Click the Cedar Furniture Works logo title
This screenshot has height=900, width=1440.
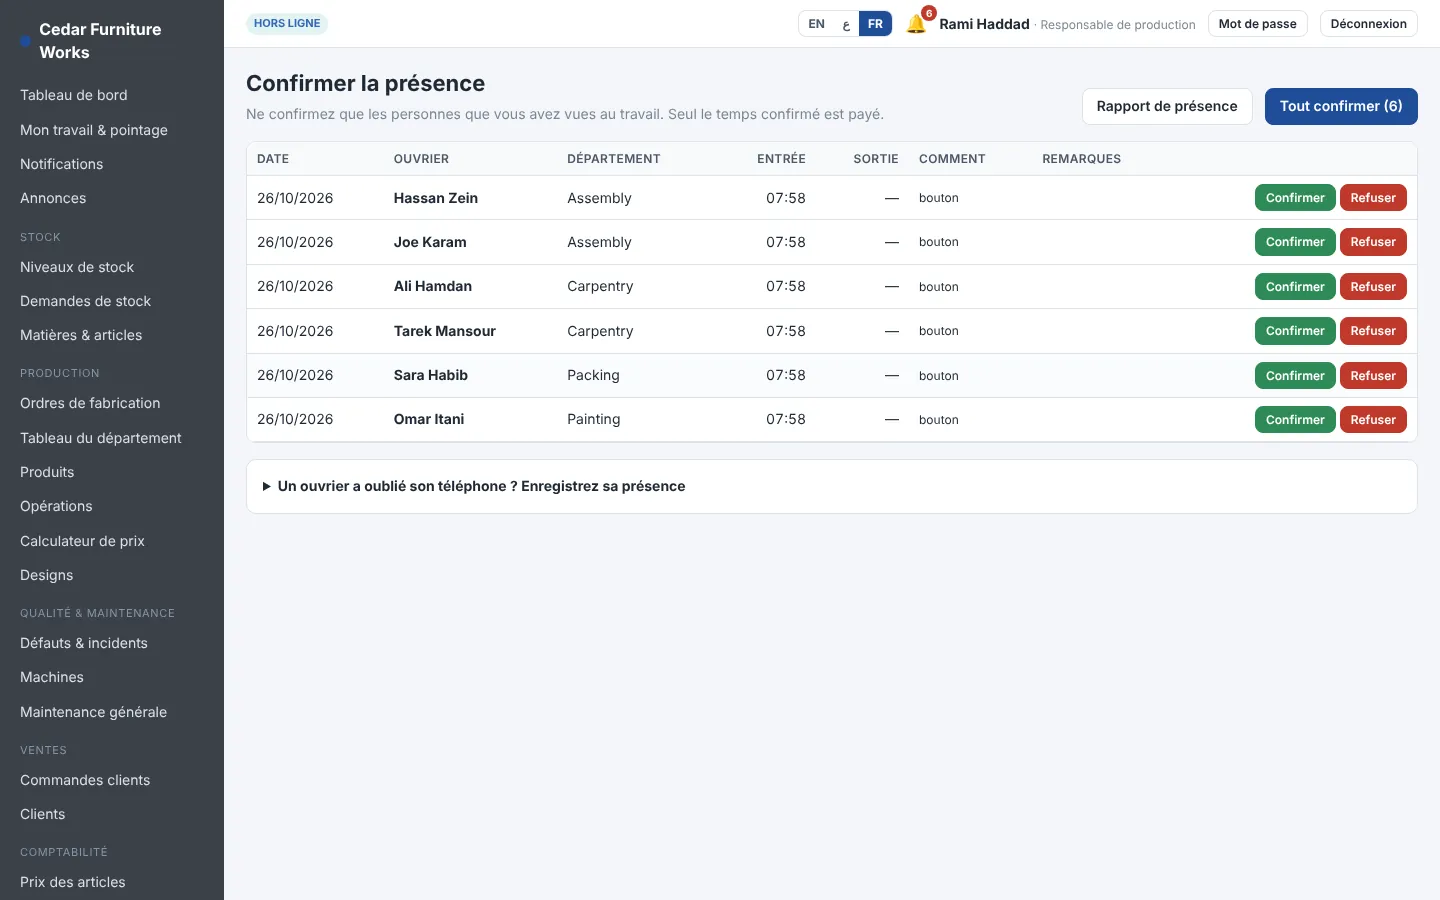coord(100,41)
